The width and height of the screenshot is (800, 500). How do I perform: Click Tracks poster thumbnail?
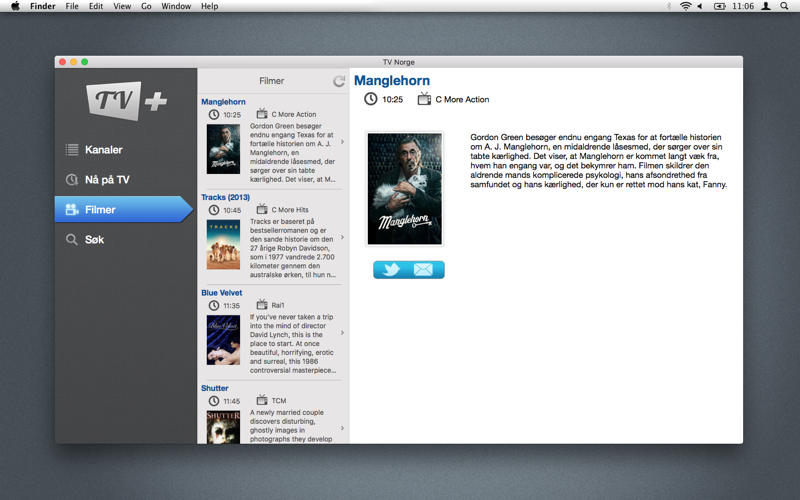[223, 244]
